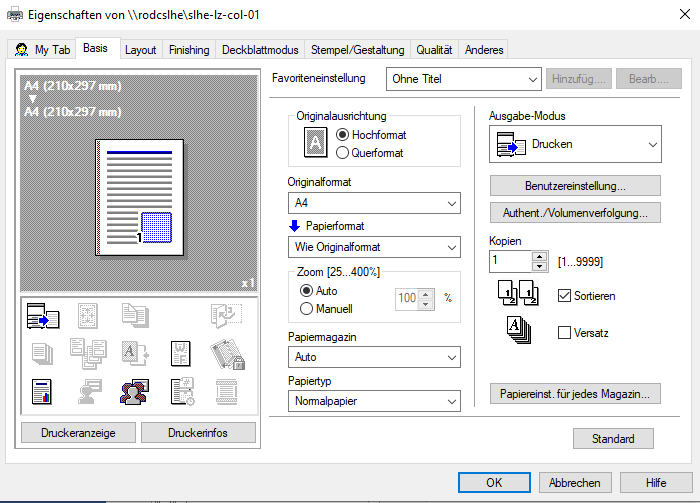Image resolution: width=700 pixels, height=503 pixels.
Task: Click the Drucken printer icon in Ausgabe-Modus
Action: coord(512,144)
